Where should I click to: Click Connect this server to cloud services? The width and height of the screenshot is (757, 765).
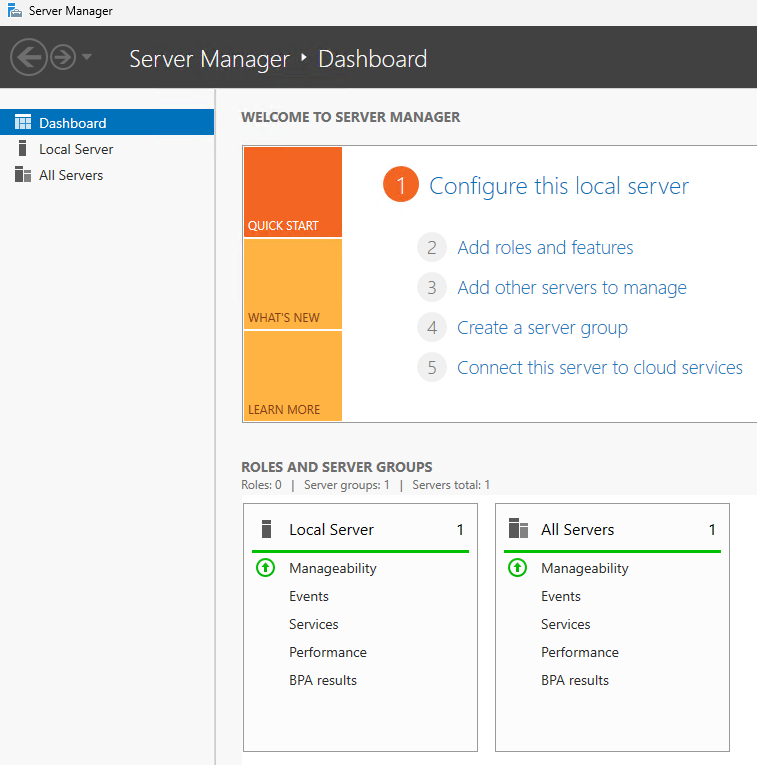point(600,368)
